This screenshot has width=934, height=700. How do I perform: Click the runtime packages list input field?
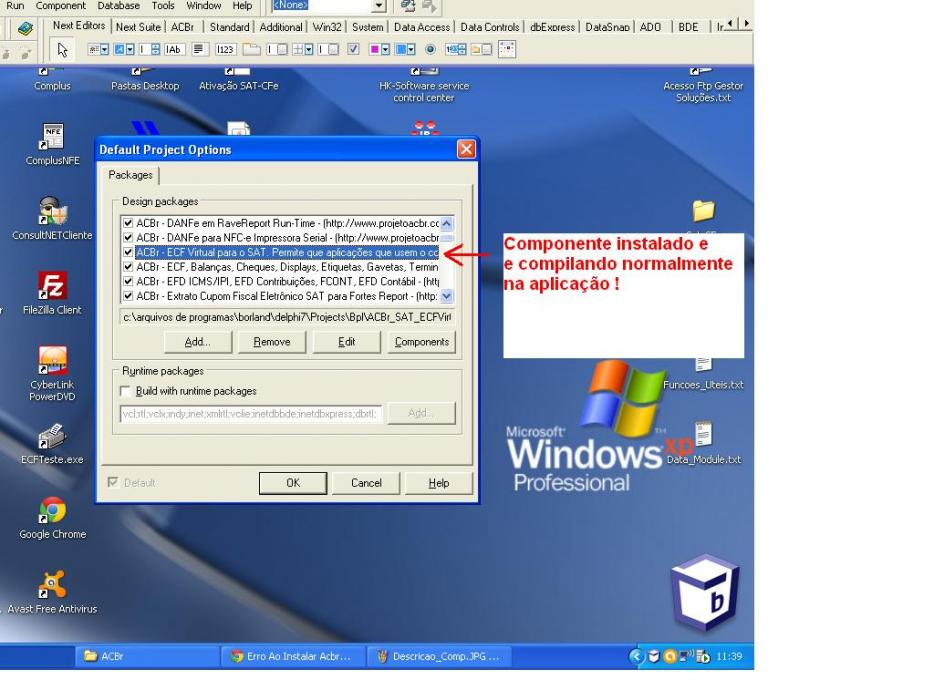click(251, 413)
